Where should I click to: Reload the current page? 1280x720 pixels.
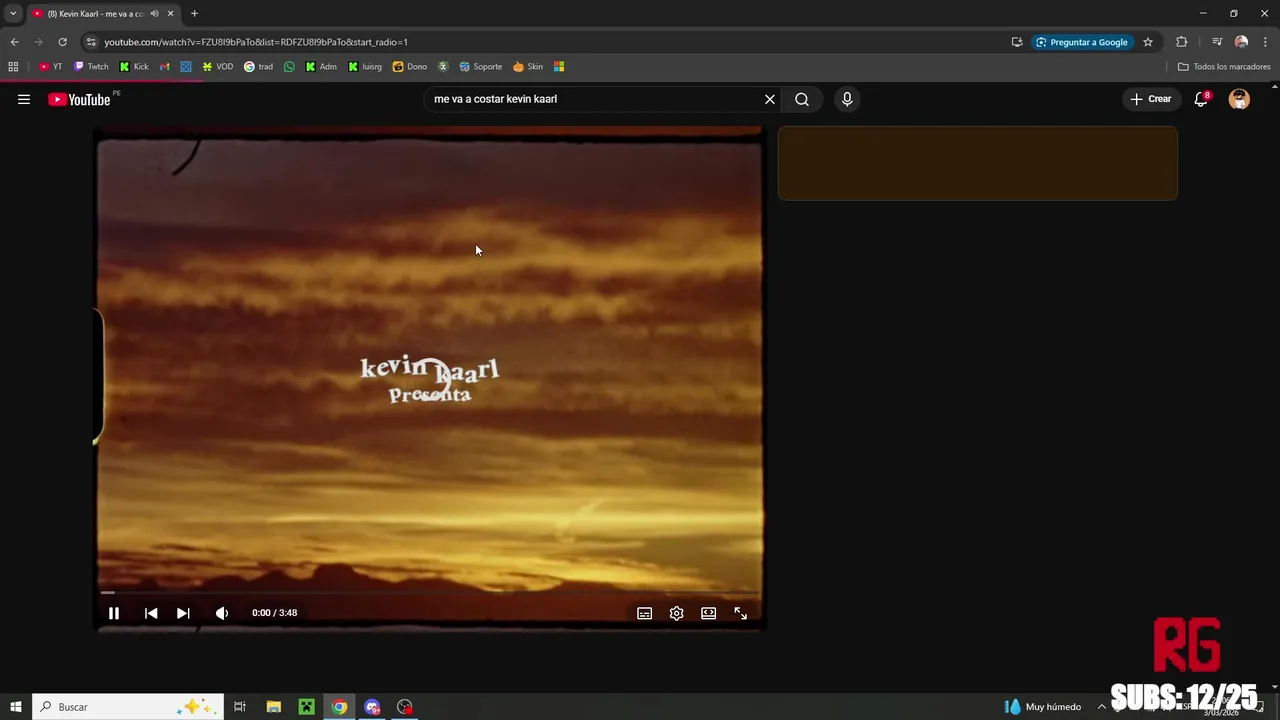click(62, 42)
